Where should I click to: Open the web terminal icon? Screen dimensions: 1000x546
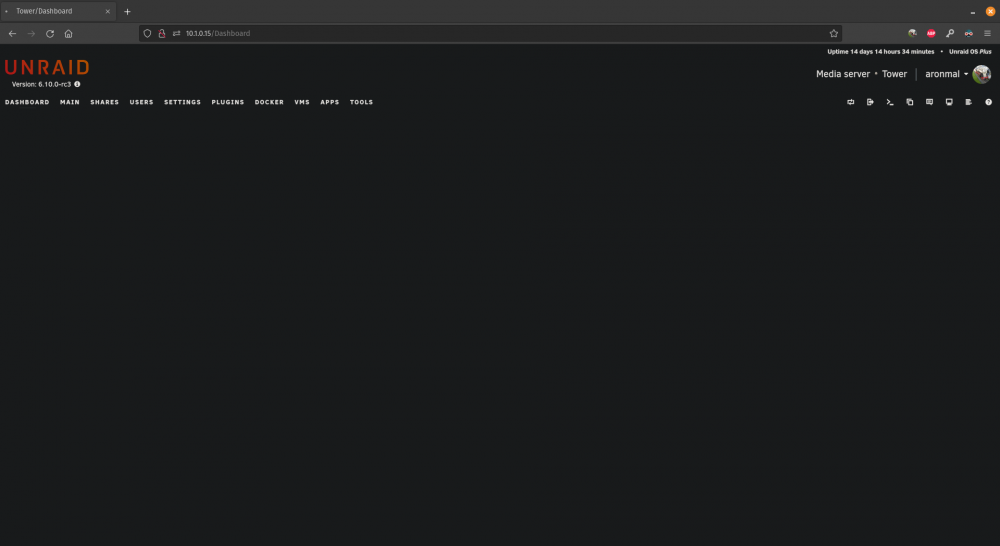pyautogui.click(x=890, y=102)
